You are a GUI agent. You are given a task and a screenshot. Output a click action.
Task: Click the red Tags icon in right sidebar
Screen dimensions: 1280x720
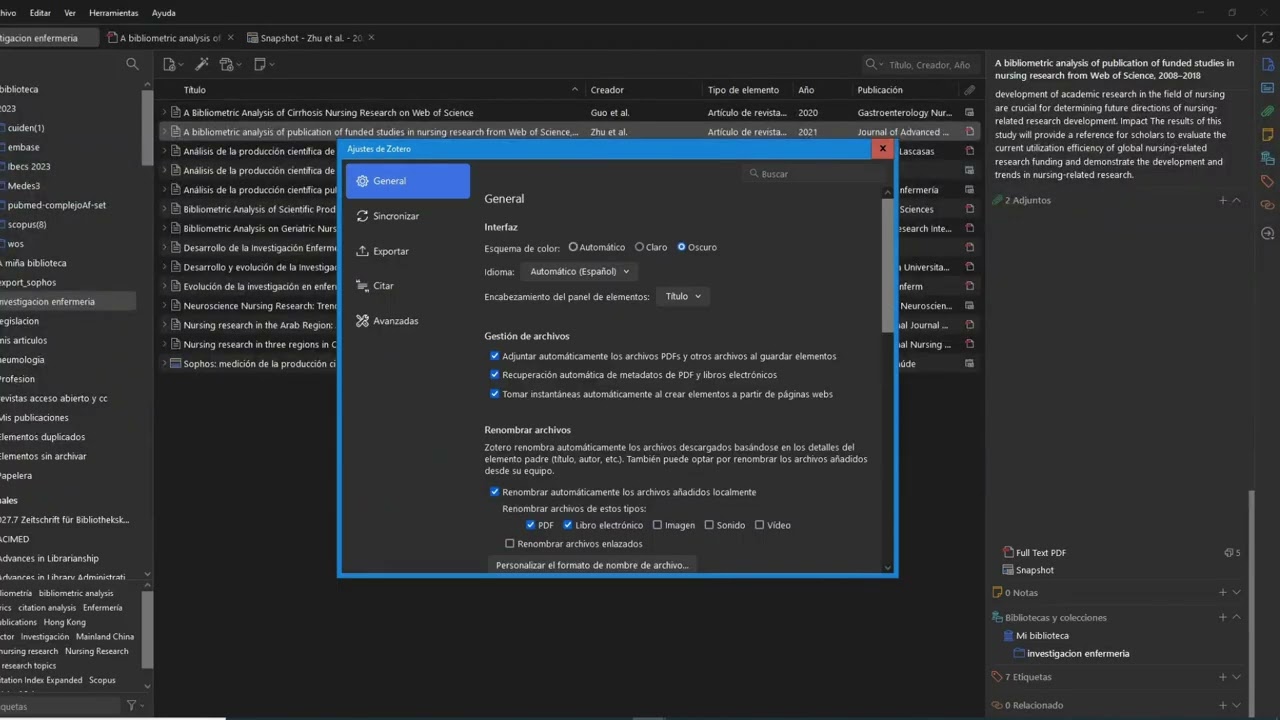1267,181
